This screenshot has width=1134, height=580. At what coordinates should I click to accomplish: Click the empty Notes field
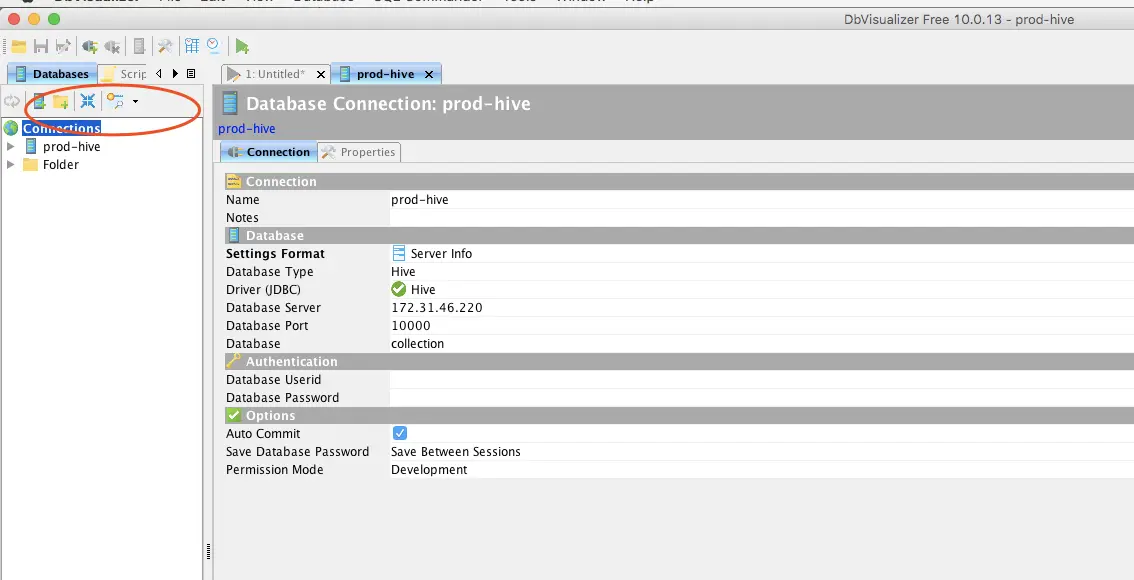762,218
